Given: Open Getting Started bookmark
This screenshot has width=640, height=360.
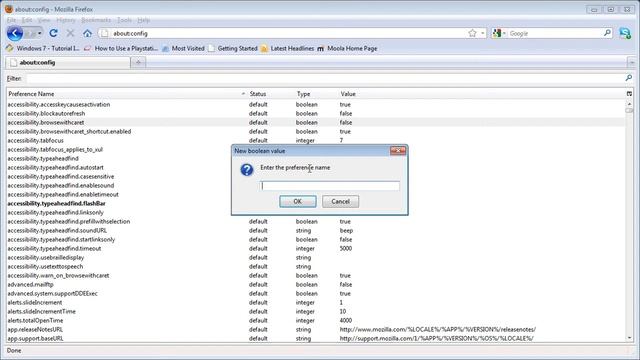Looking at the screenshot, I should tap(233, 49).
